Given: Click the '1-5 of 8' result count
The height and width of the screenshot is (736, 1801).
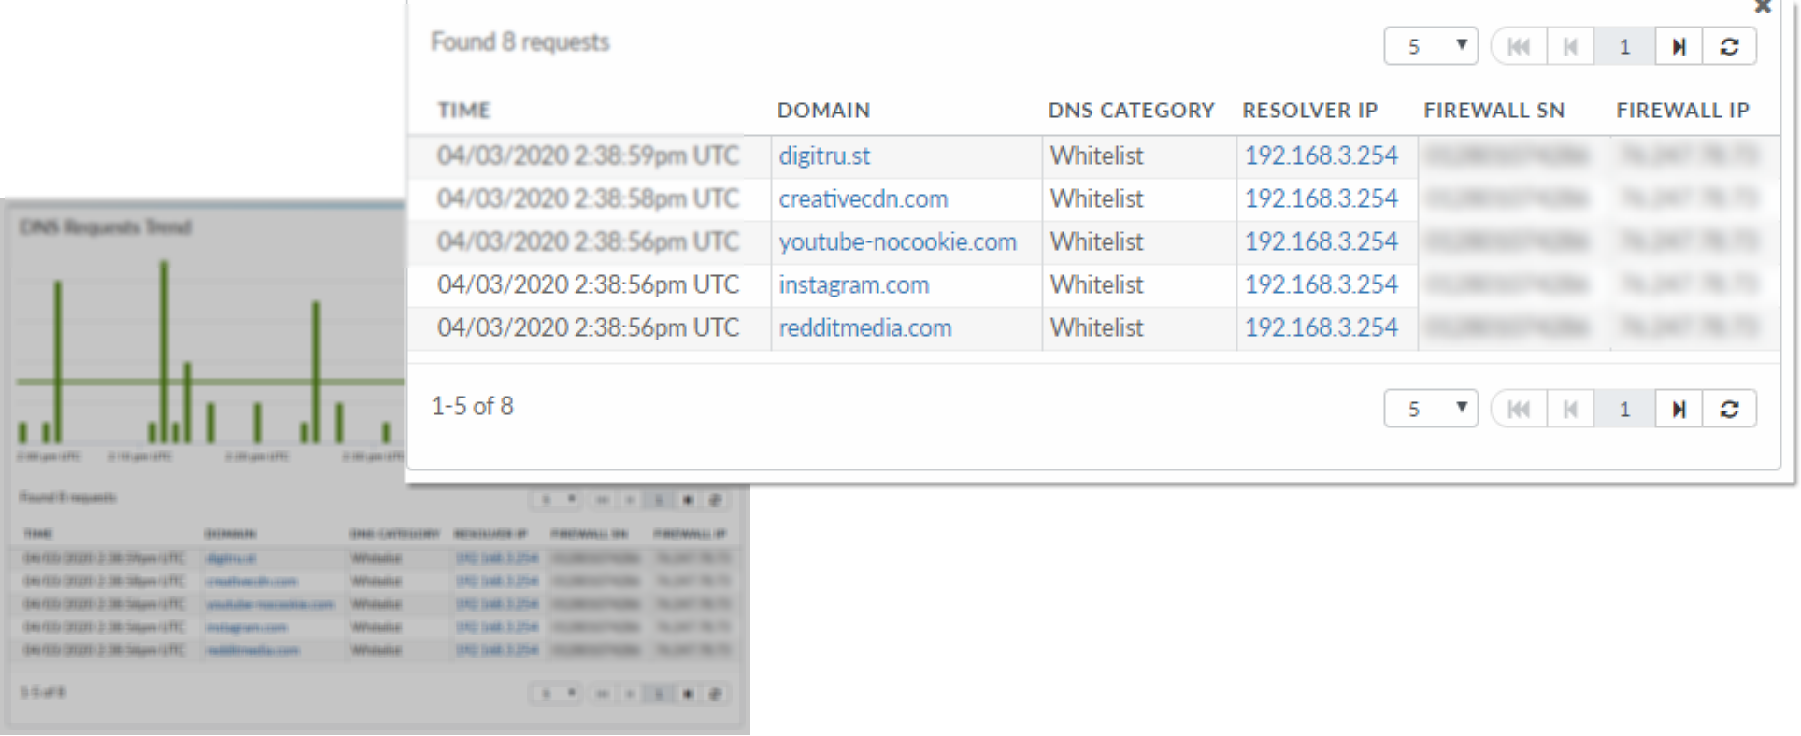Looking at the screenshot, I should 472,406.
